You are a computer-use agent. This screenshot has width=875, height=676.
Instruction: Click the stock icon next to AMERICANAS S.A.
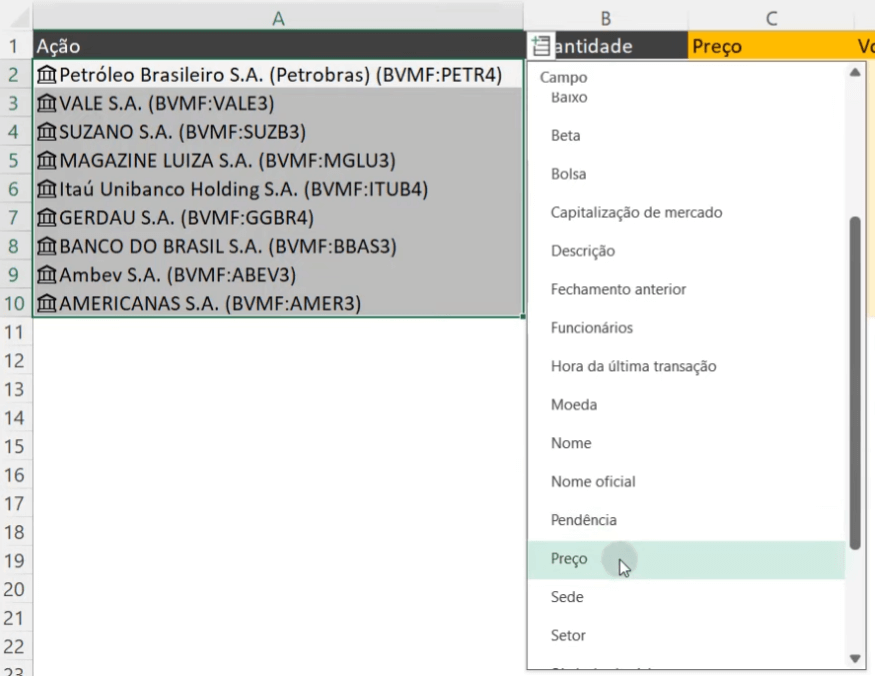point(47,304)
